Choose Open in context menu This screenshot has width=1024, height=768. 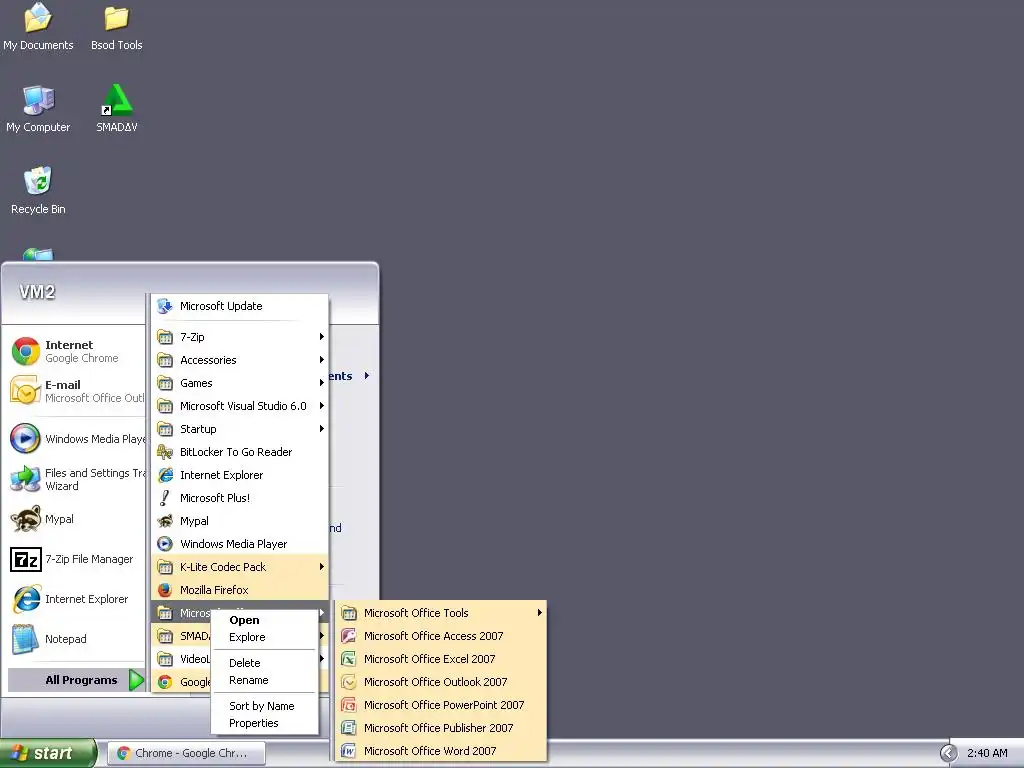[x=264, y=620]
